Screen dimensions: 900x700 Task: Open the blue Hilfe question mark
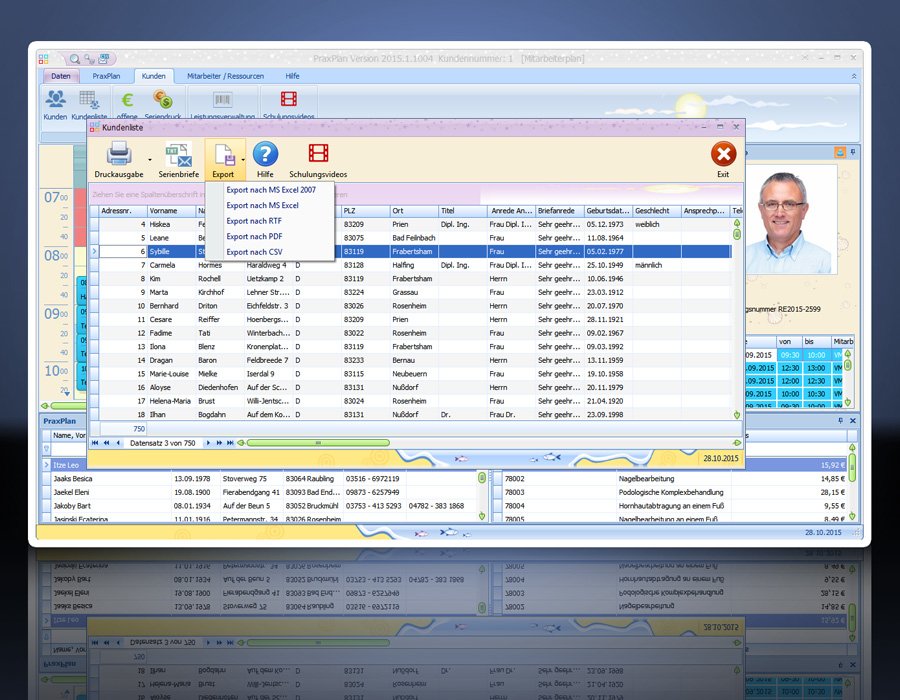click(265, 154)
